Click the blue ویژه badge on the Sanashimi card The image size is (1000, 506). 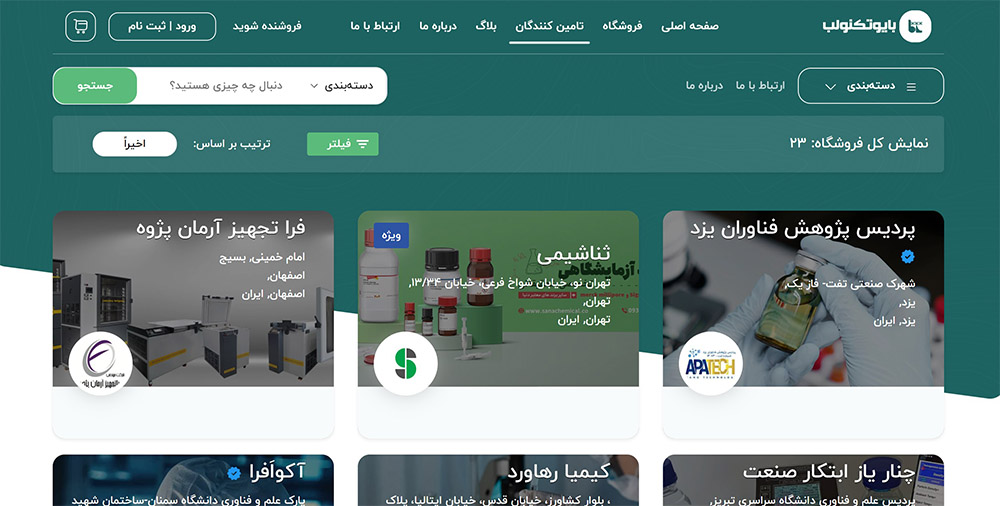[x=391, y=235]
